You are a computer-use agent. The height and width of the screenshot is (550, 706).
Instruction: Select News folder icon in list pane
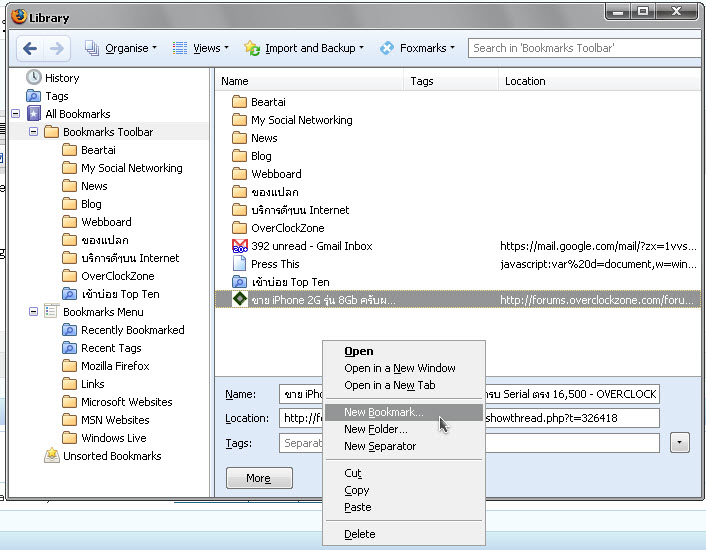(x=240, y=138)
